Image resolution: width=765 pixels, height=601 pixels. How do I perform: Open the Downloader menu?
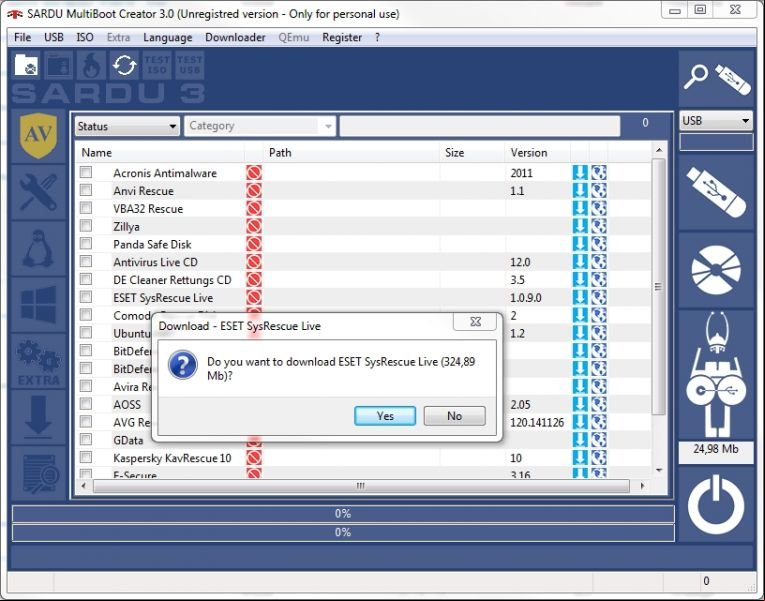pos(235,38)
